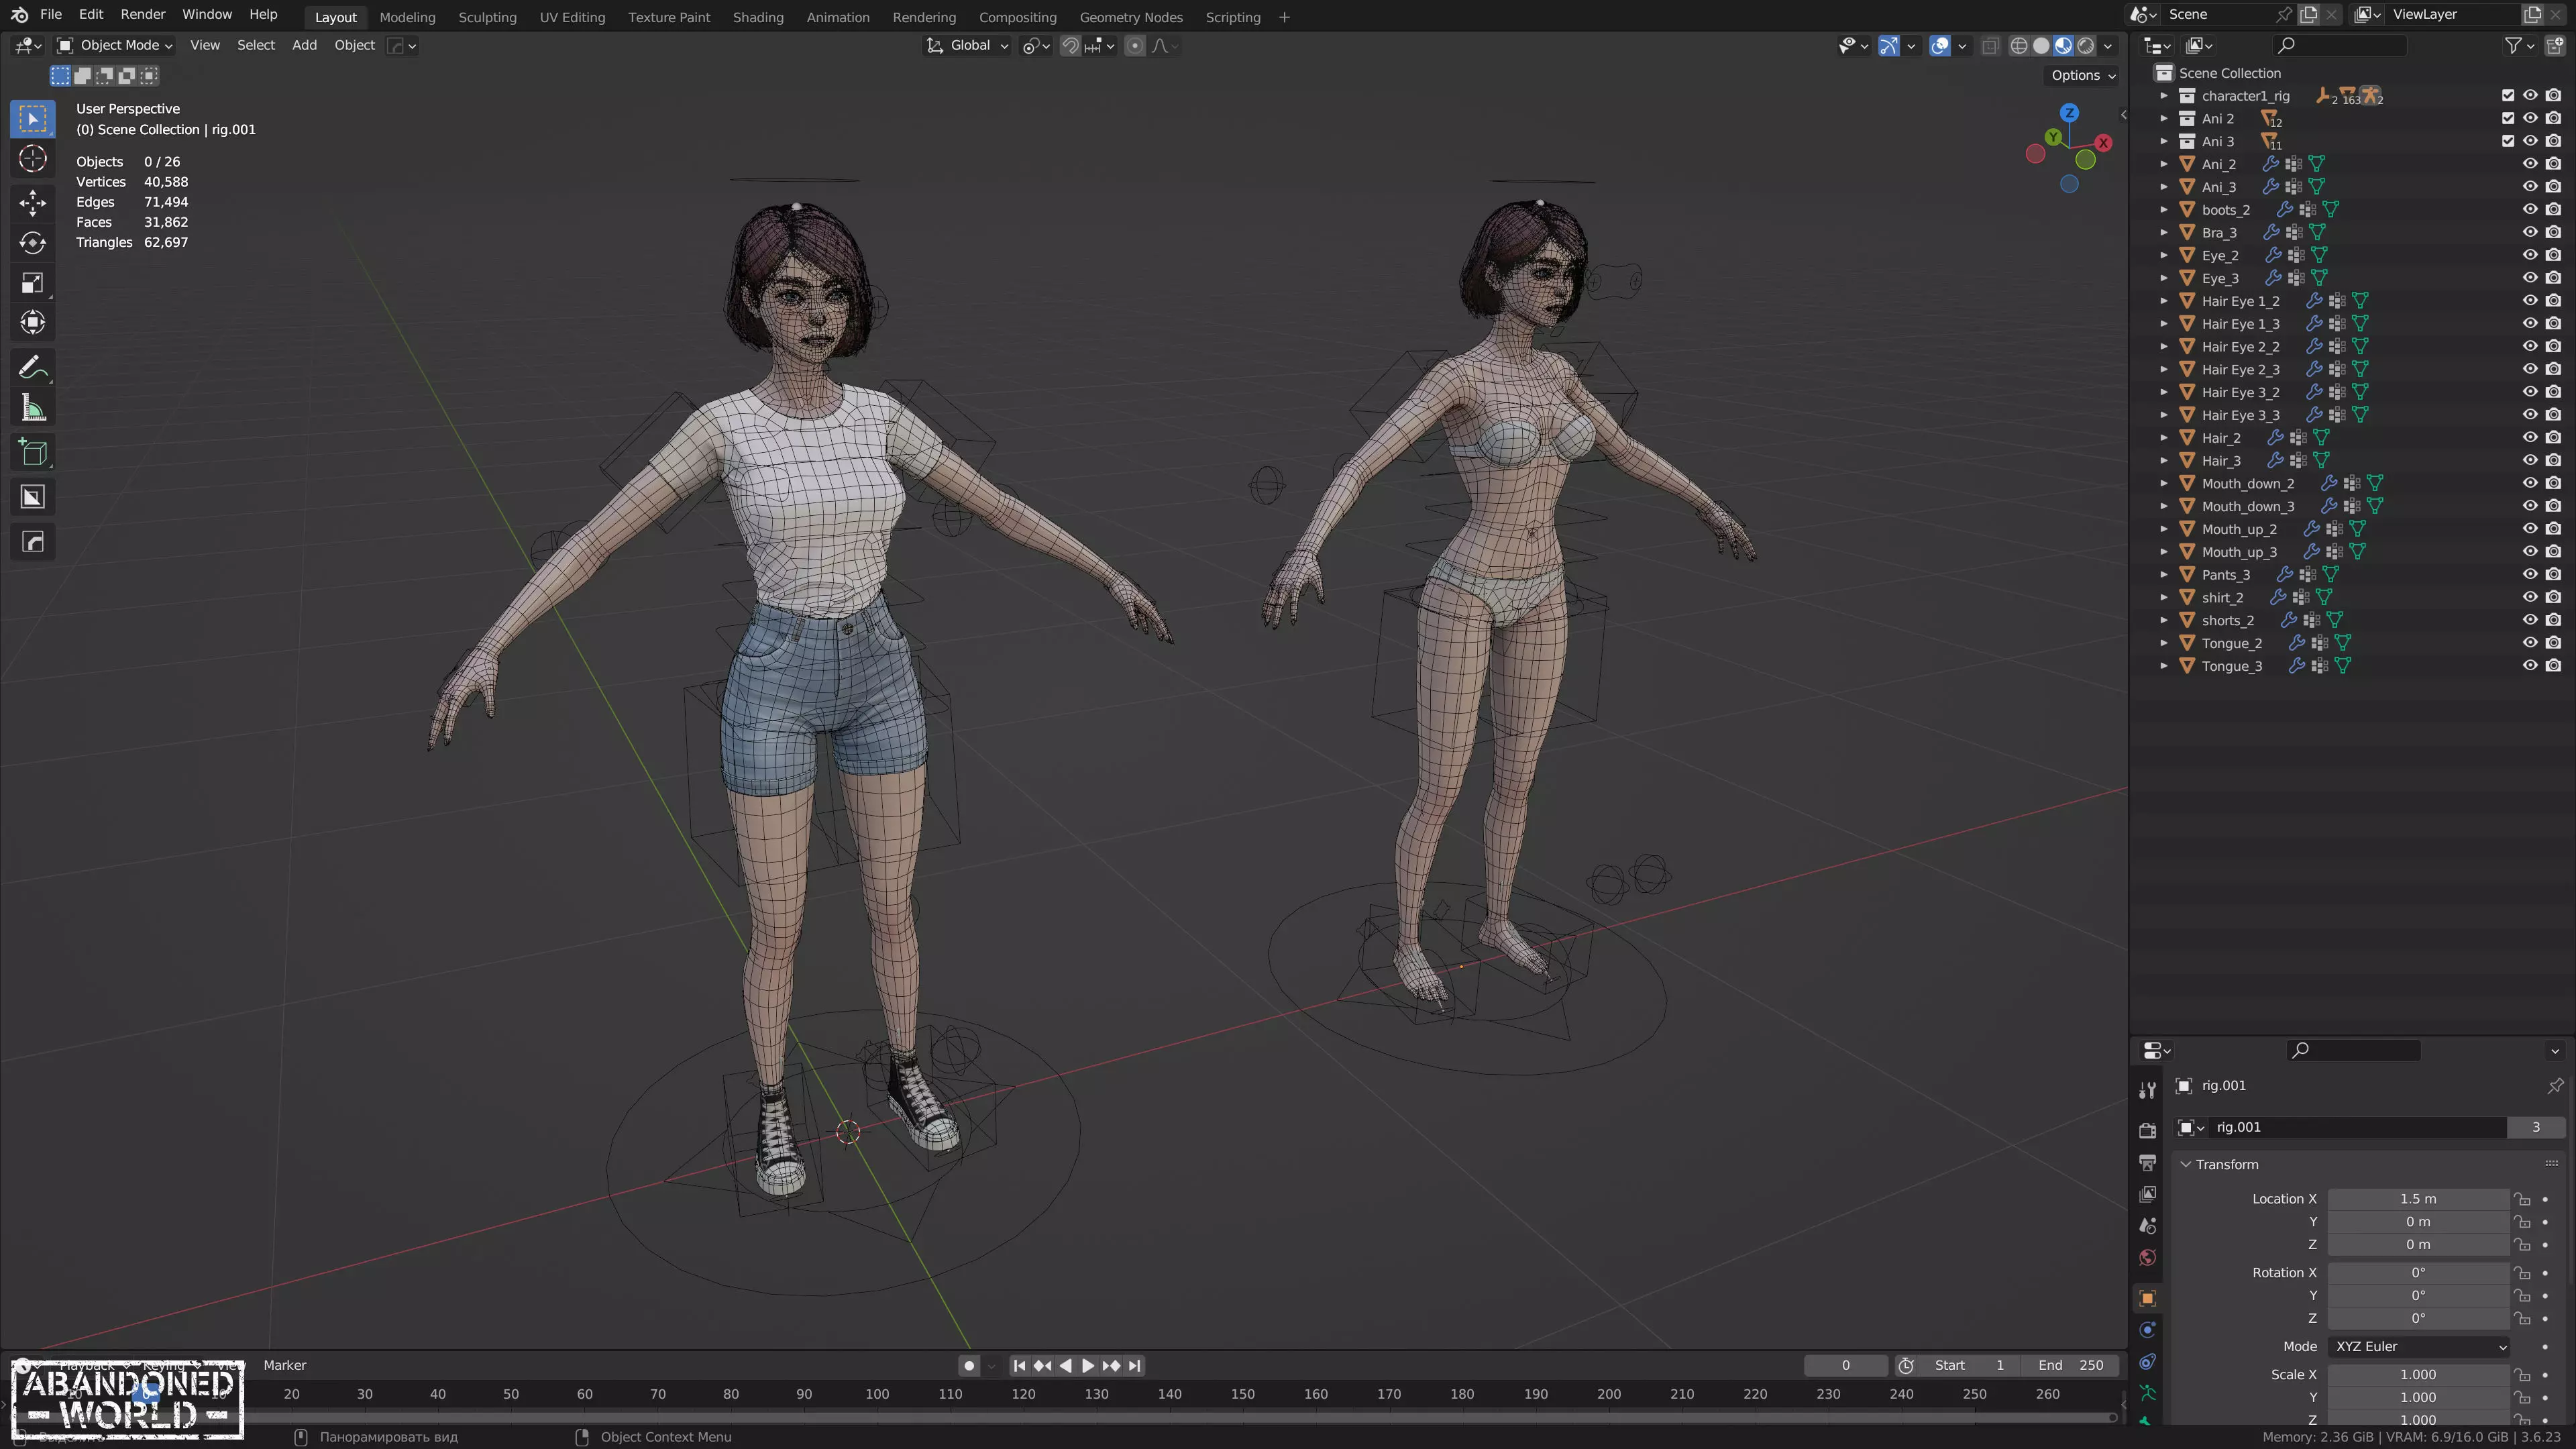Jump to the first frame

(1019, 1365)
